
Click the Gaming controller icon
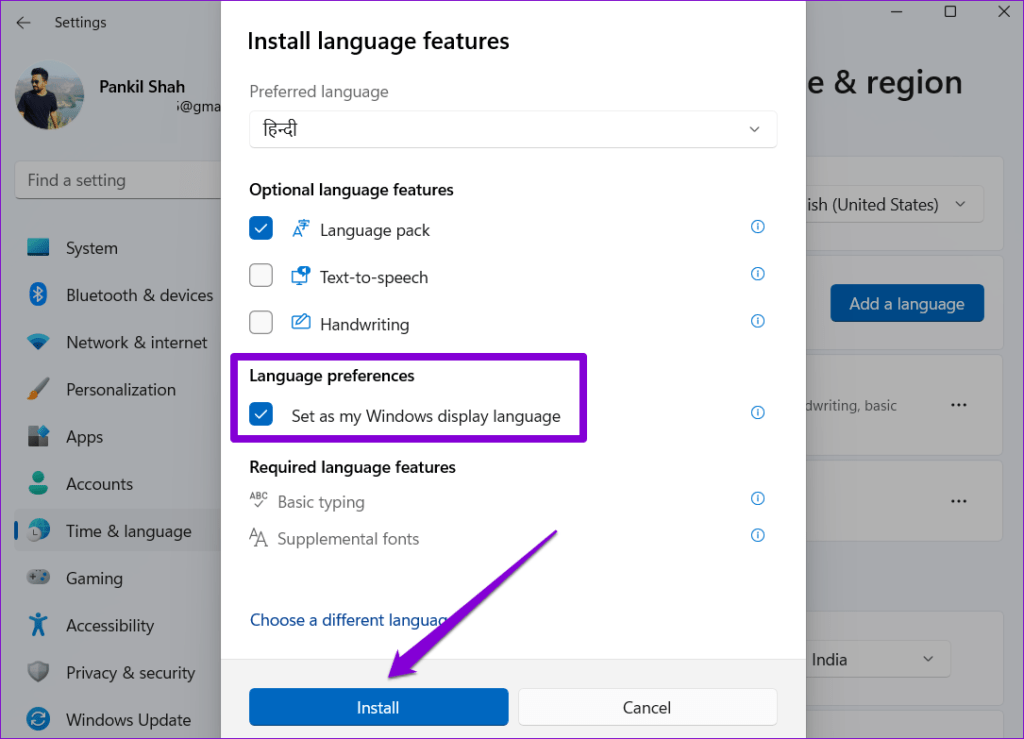[x=36, y=578]
